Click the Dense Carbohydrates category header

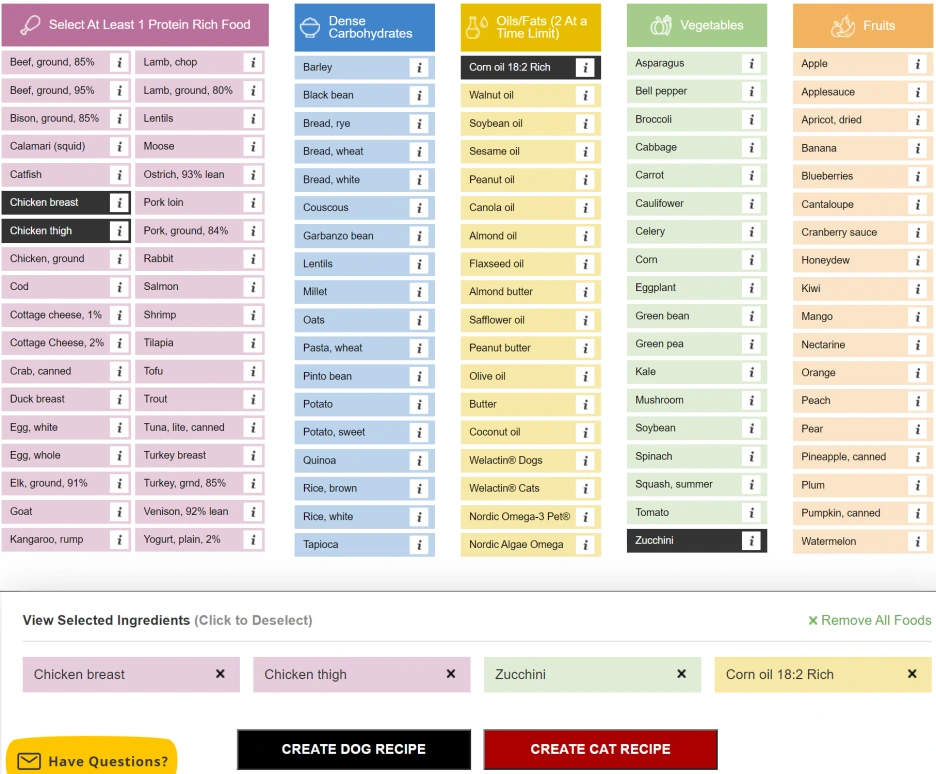(x=364, y=27)
